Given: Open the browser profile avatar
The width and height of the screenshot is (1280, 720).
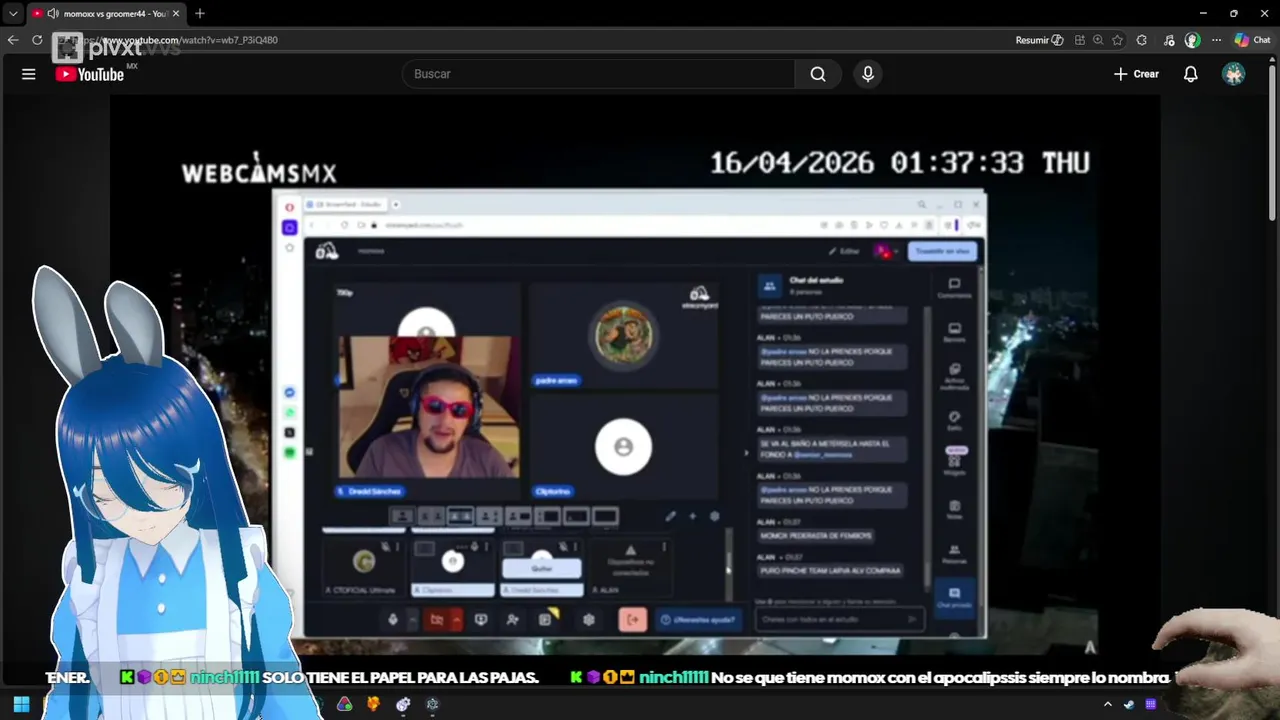Looking at the screenshot, I should 1192,40.
